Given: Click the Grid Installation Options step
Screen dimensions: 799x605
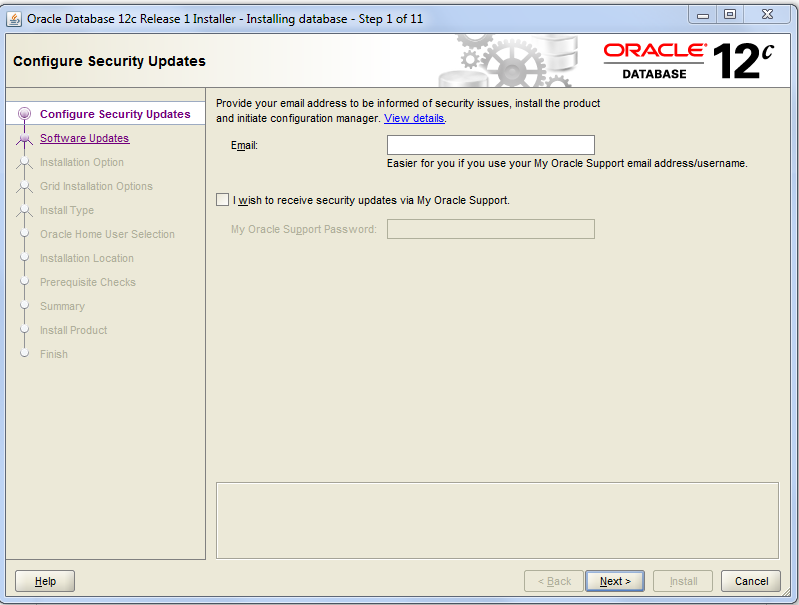Looking at the screenshot, I should click(x=96, y=186).
